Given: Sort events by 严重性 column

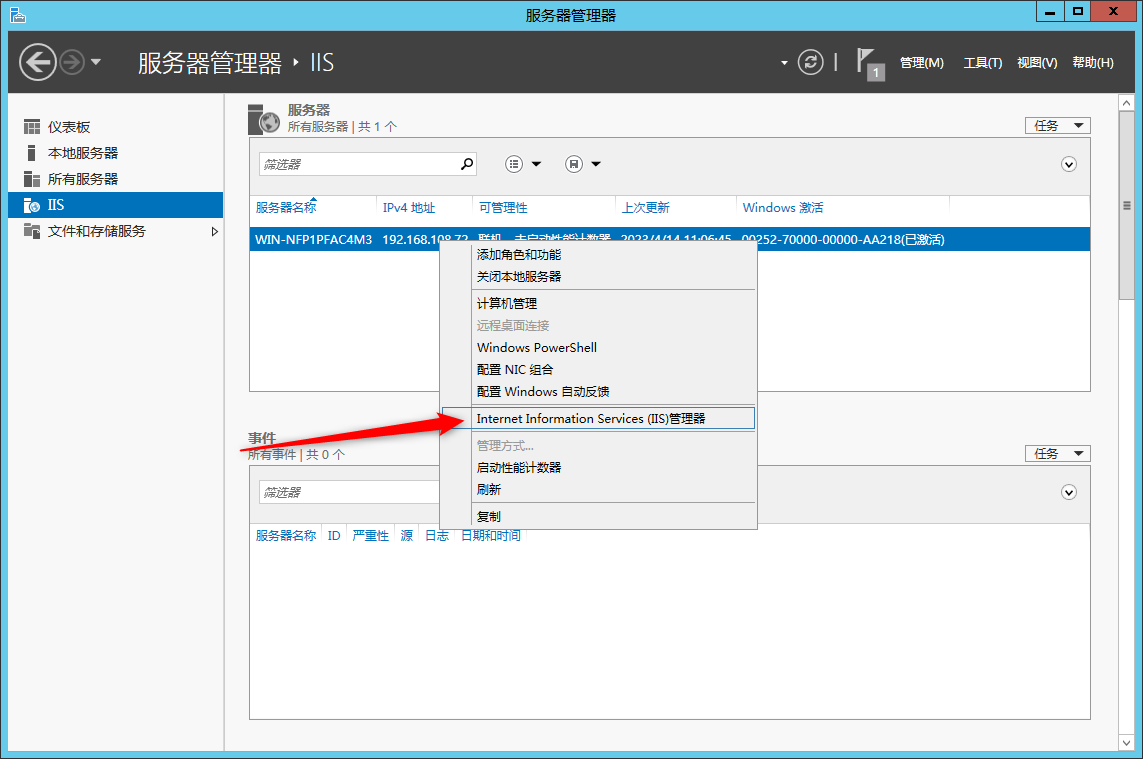Looking at the screenshot, I should tap(370, 536).
